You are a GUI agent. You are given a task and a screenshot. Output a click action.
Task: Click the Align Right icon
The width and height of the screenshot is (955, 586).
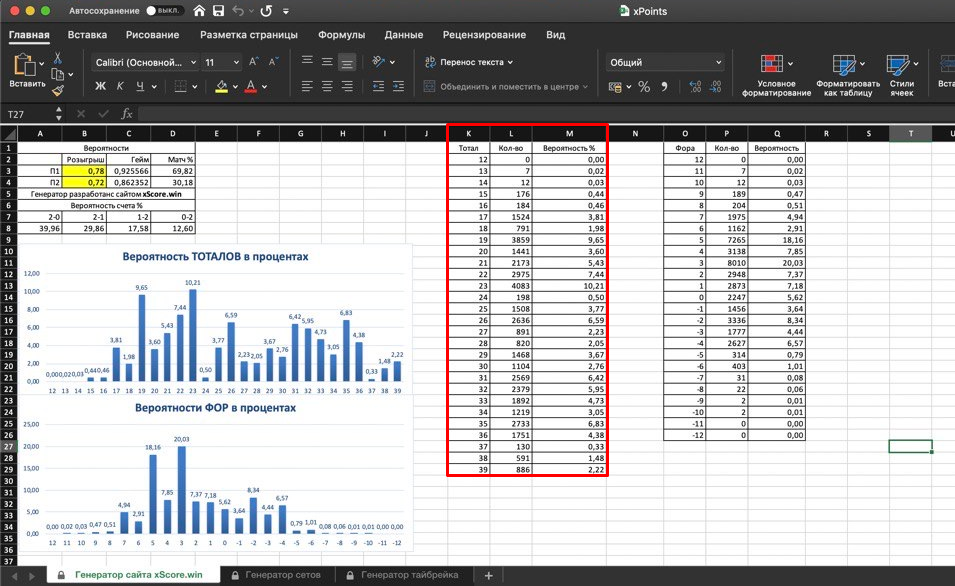coord(347,86)
